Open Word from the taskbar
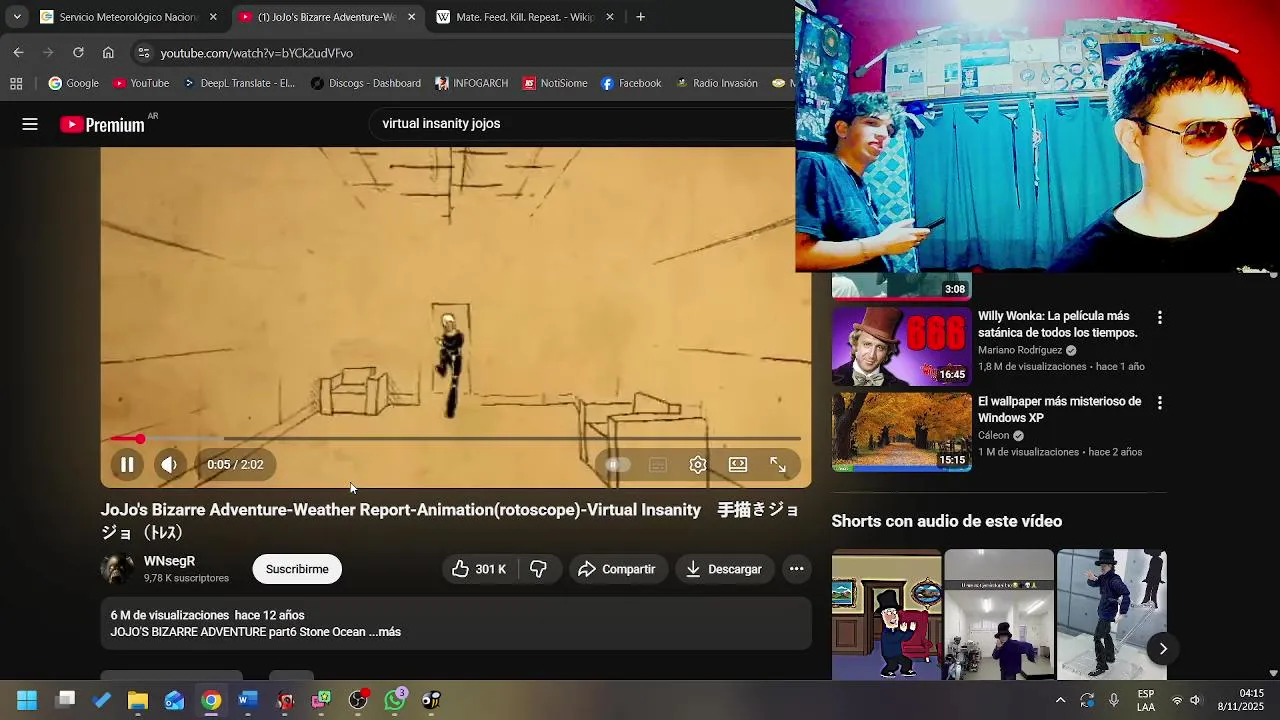 (x=248, y=700)
